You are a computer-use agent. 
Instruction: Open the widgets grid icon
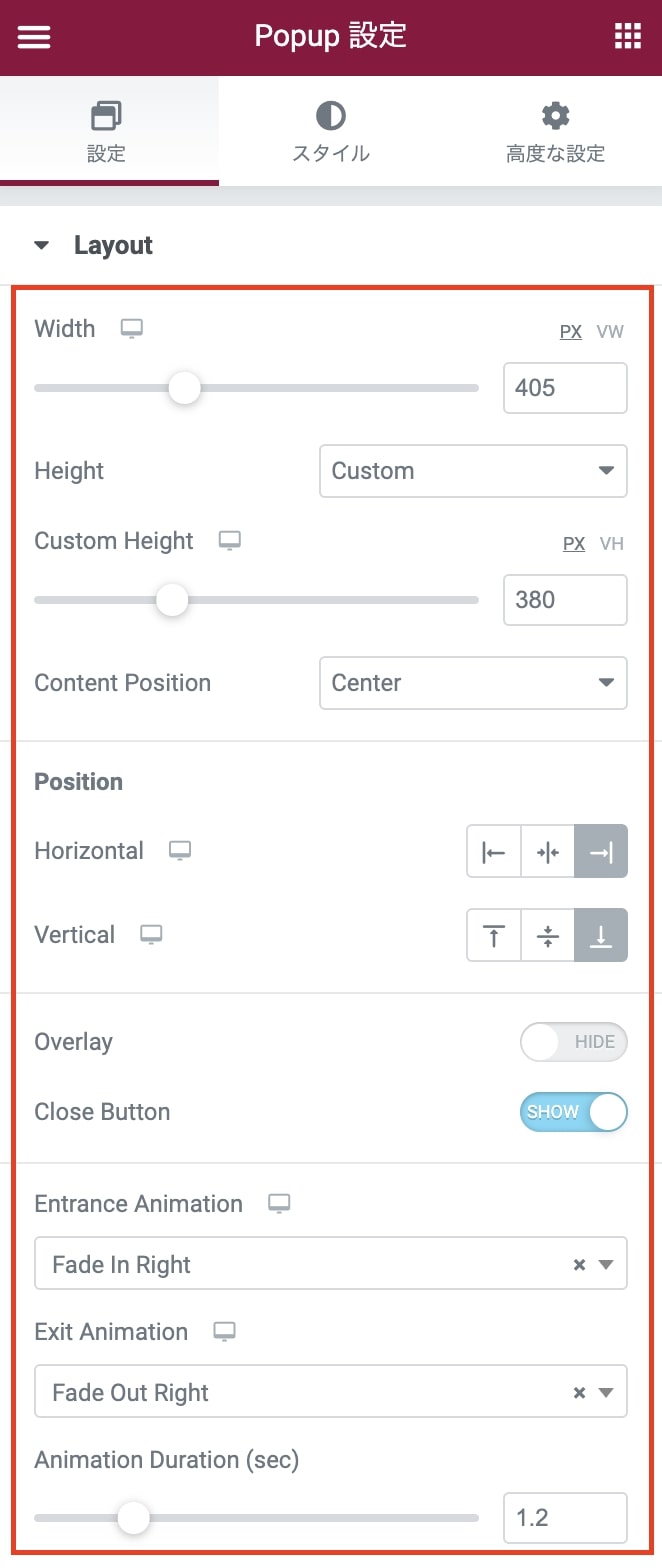627,37
